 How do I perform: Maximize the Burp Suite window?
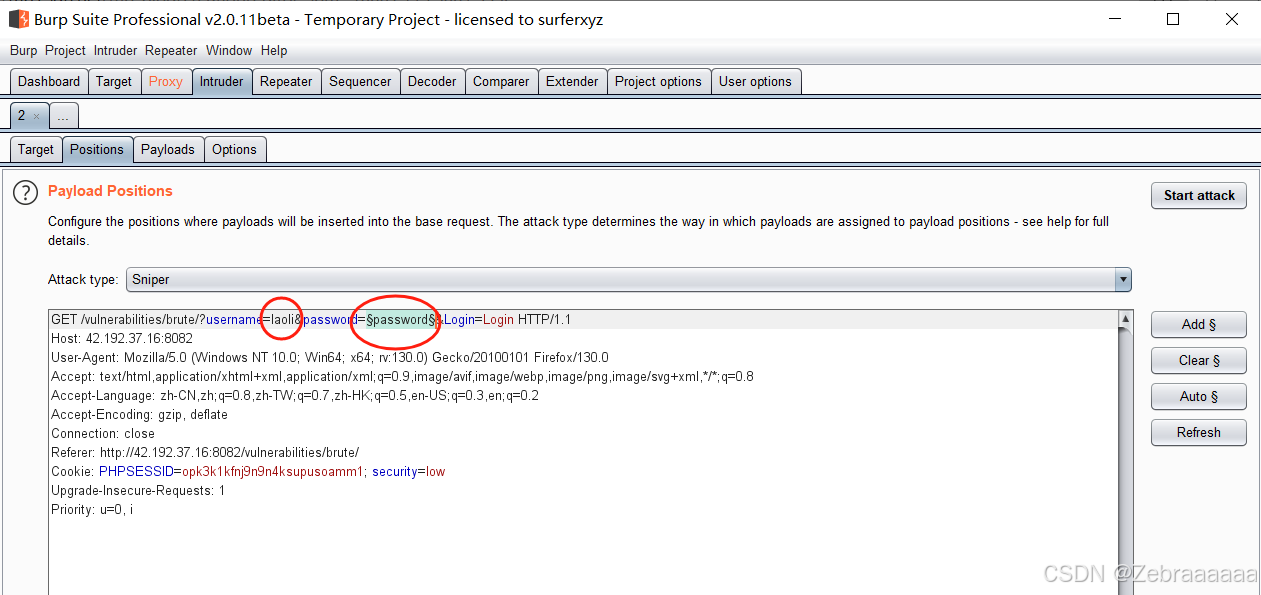[x=1173, y=19]
